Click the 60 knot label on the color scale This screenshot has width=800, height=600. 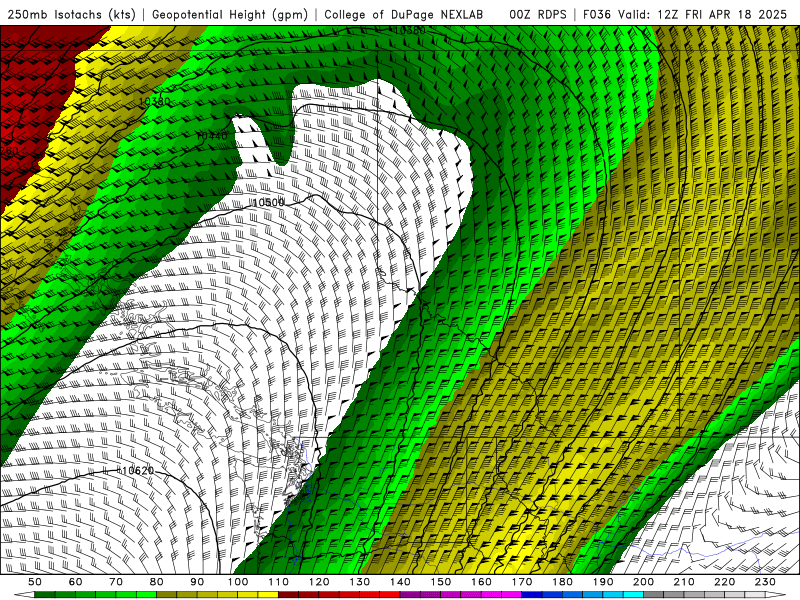coord(75,582)
